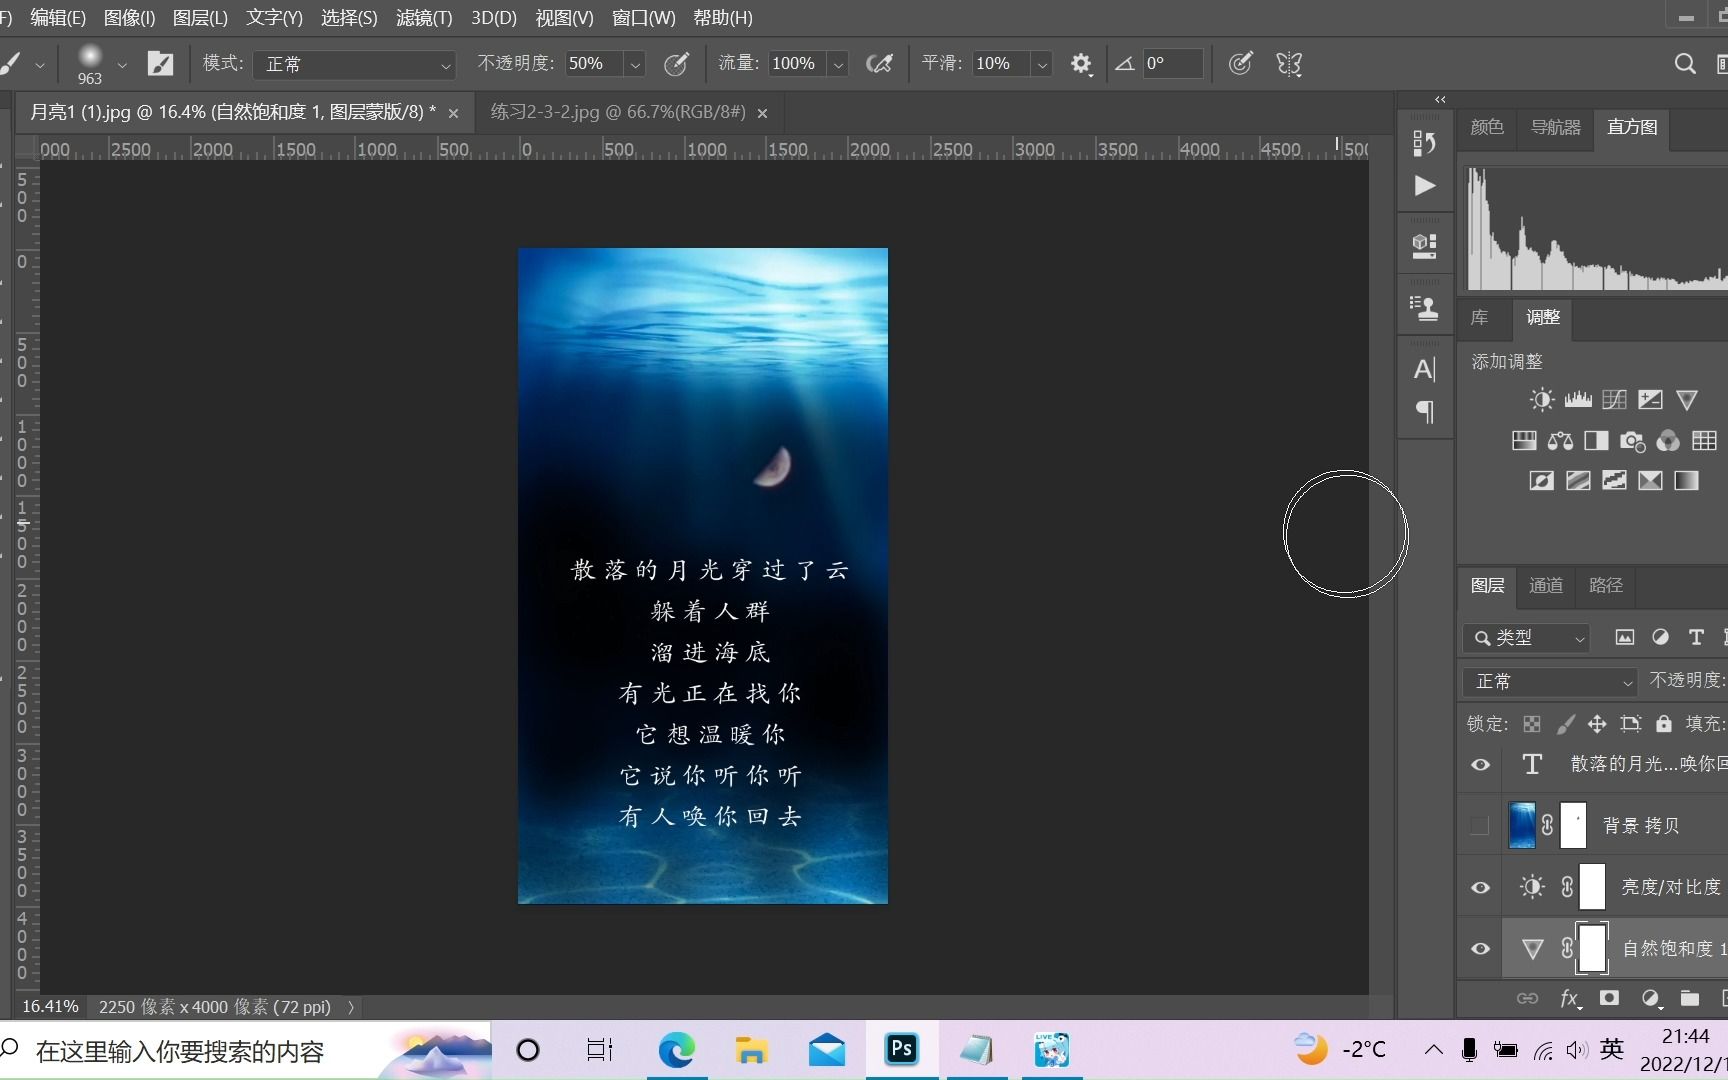Click the Hue/Saturation adjustment icon
1728x1080 pixels.
coord(1524,440)
